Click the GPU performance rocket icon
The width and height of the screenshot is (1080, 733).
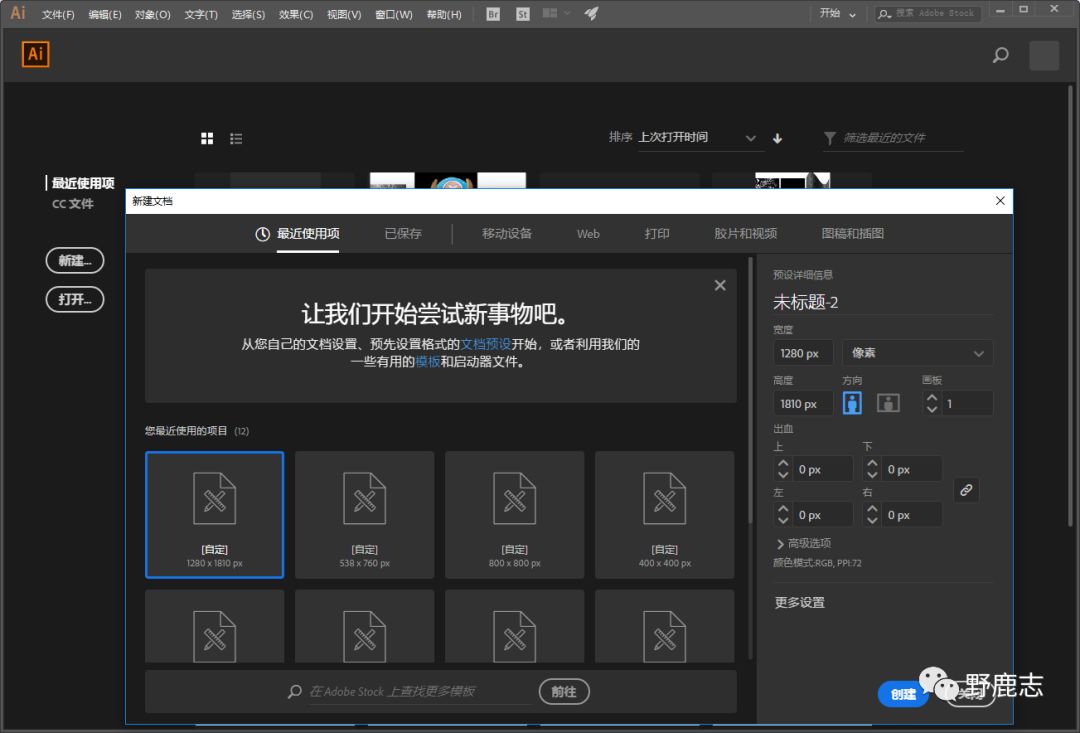point(591,14)
